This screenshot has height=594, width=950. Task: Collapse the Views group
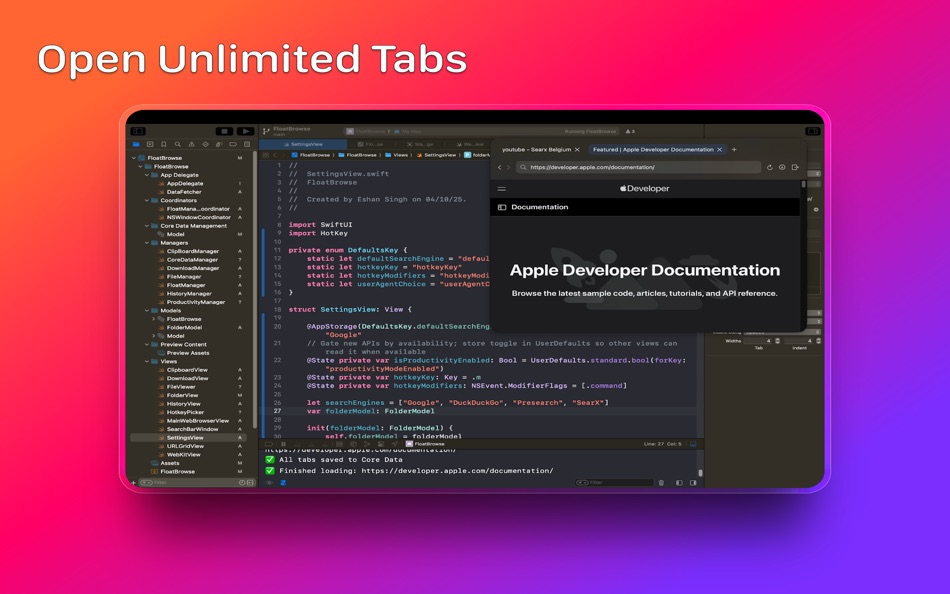147,361
